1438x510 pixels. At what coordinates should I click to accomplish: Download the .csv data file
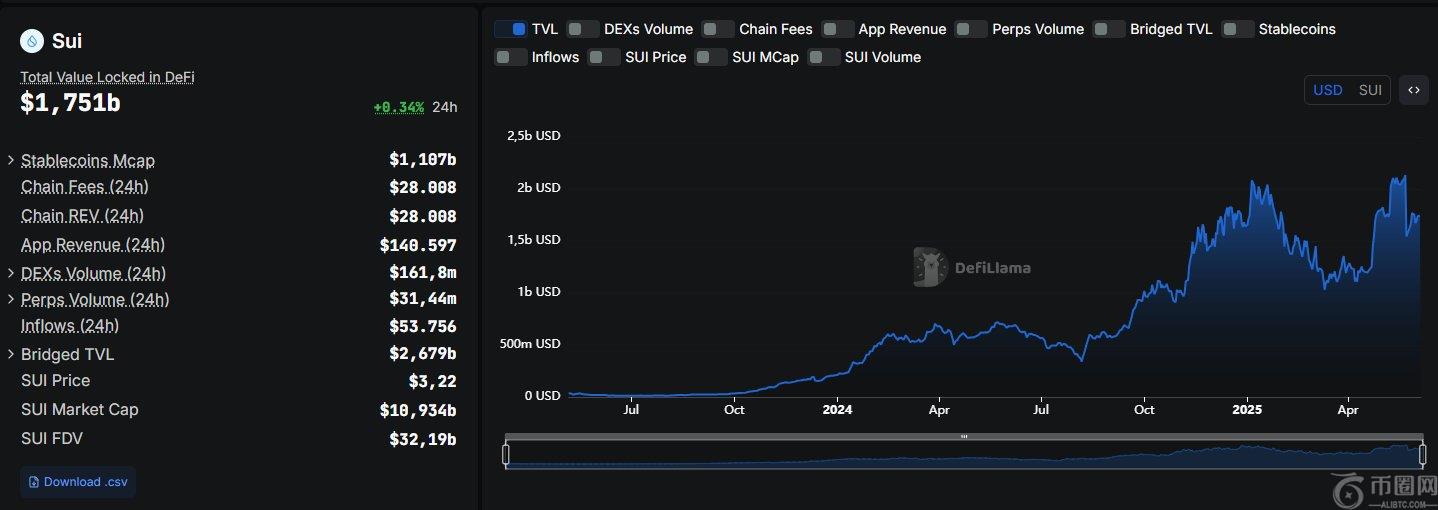click(78, 482)
